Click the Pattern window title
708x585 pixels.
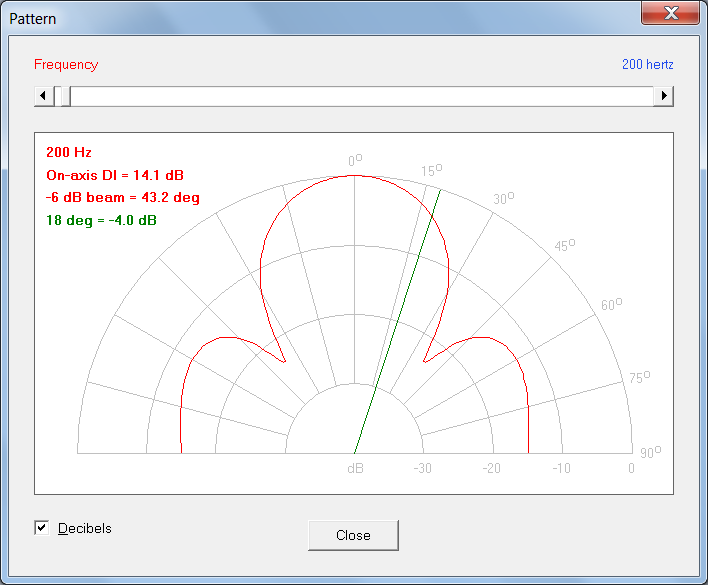coord(33,19)
